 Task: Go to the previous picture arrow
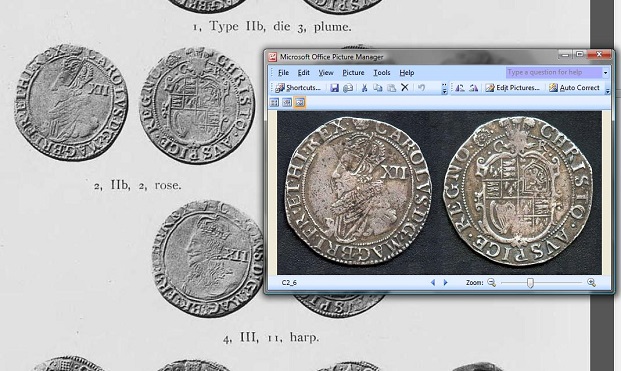[x=433, y=282]
